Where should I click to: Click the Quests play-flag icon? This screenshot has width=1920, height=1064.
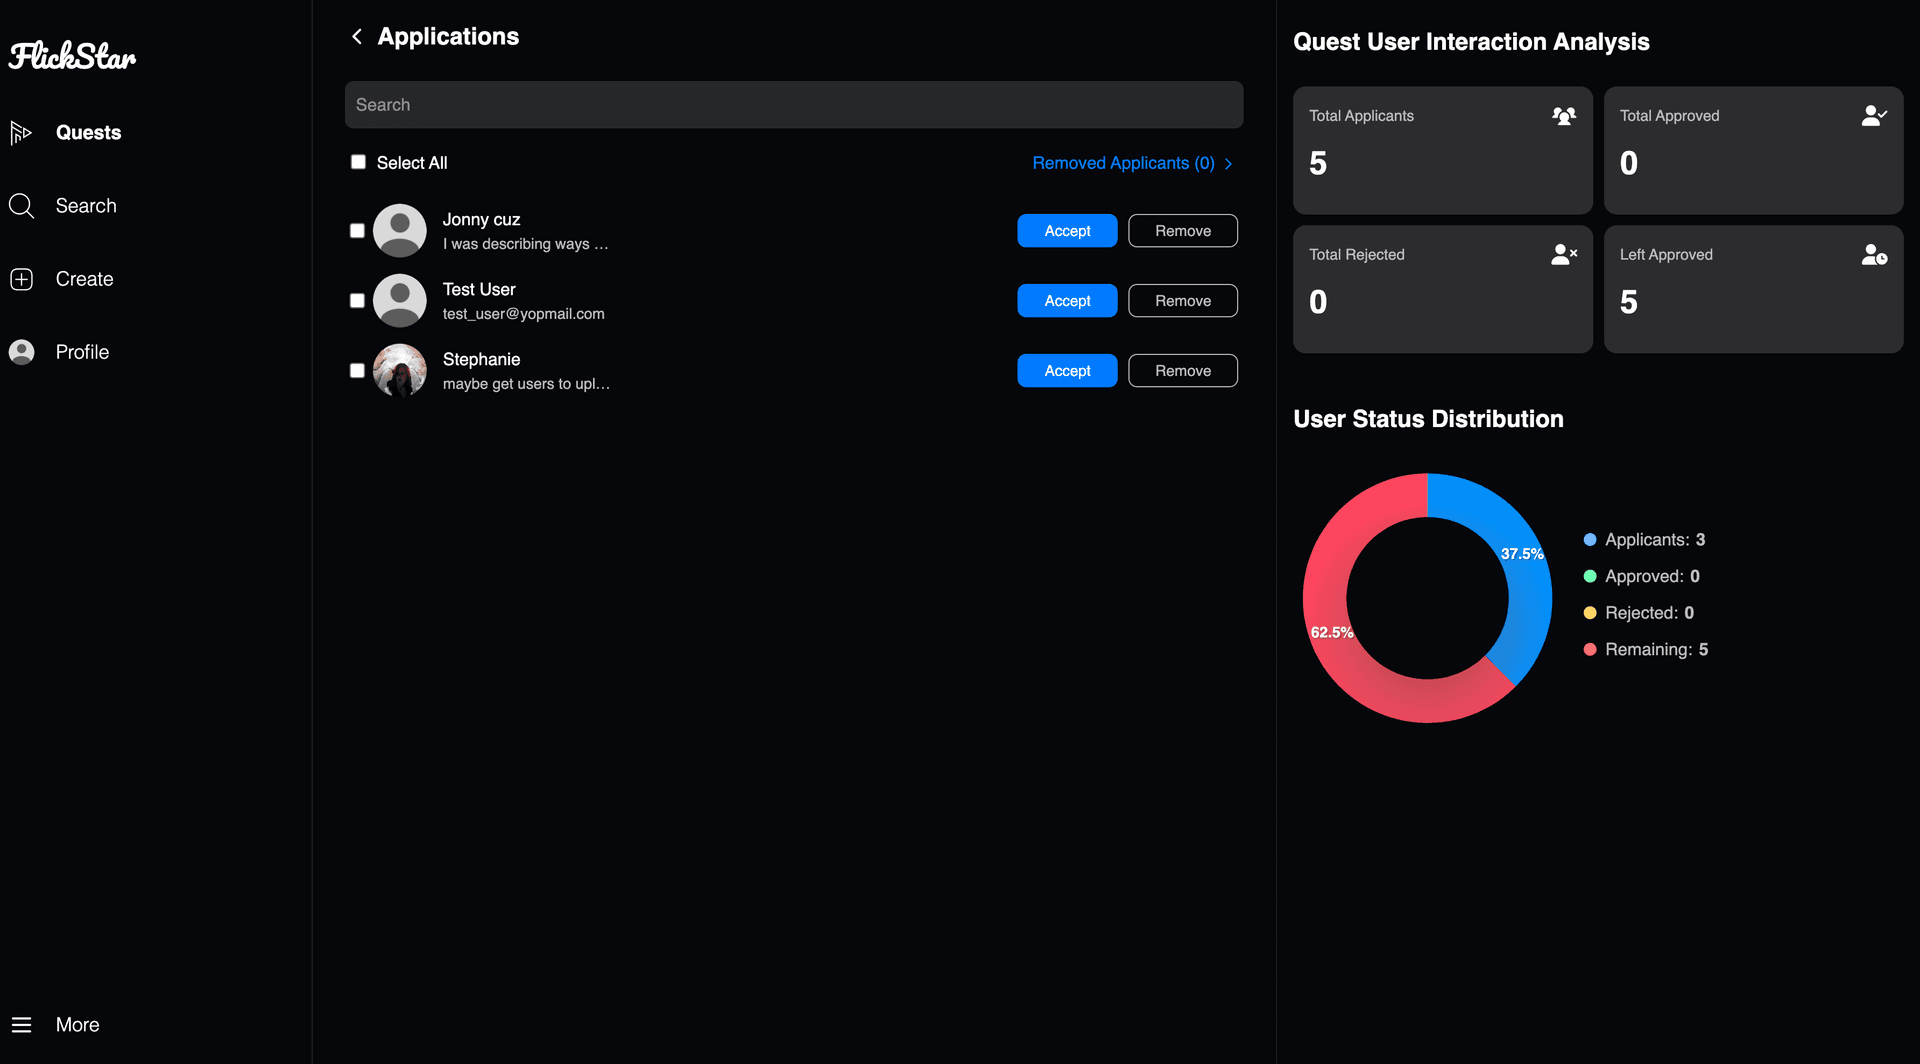pyautogui.click(x=21, y=133)
